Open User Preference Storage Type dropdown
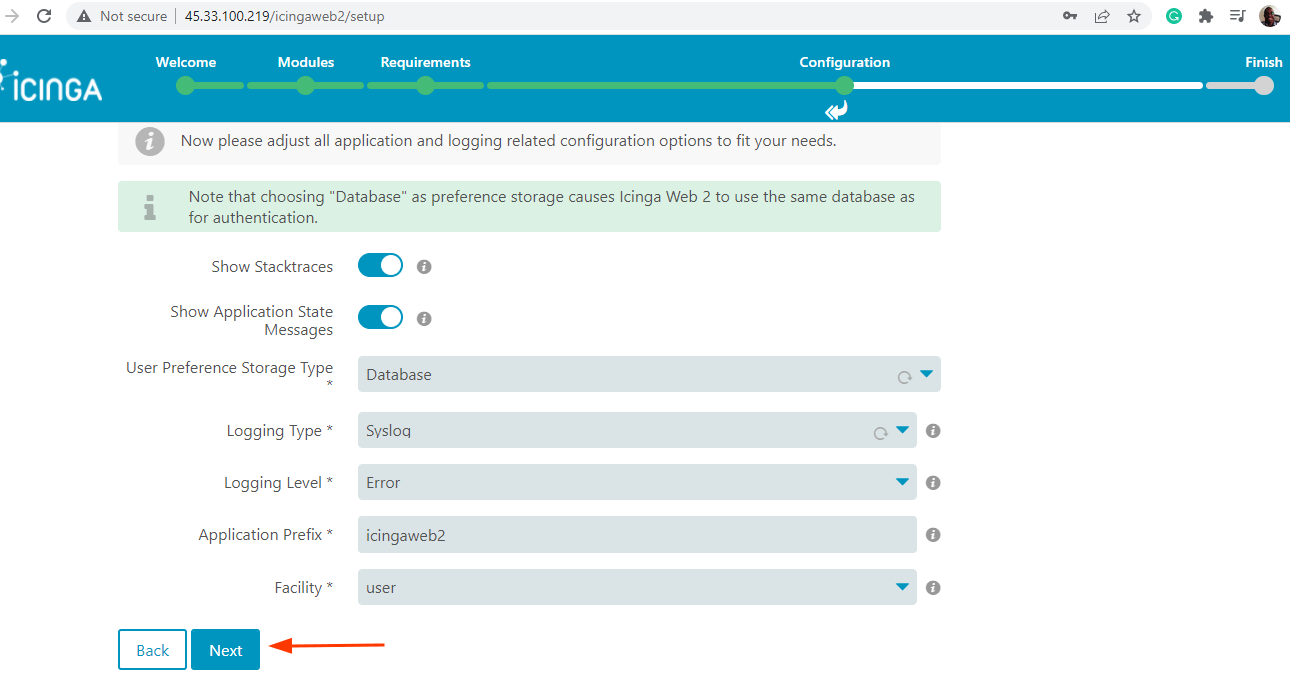Viewport: 1290px width, 685px height. pyautogui.click(x=648, y=375)
